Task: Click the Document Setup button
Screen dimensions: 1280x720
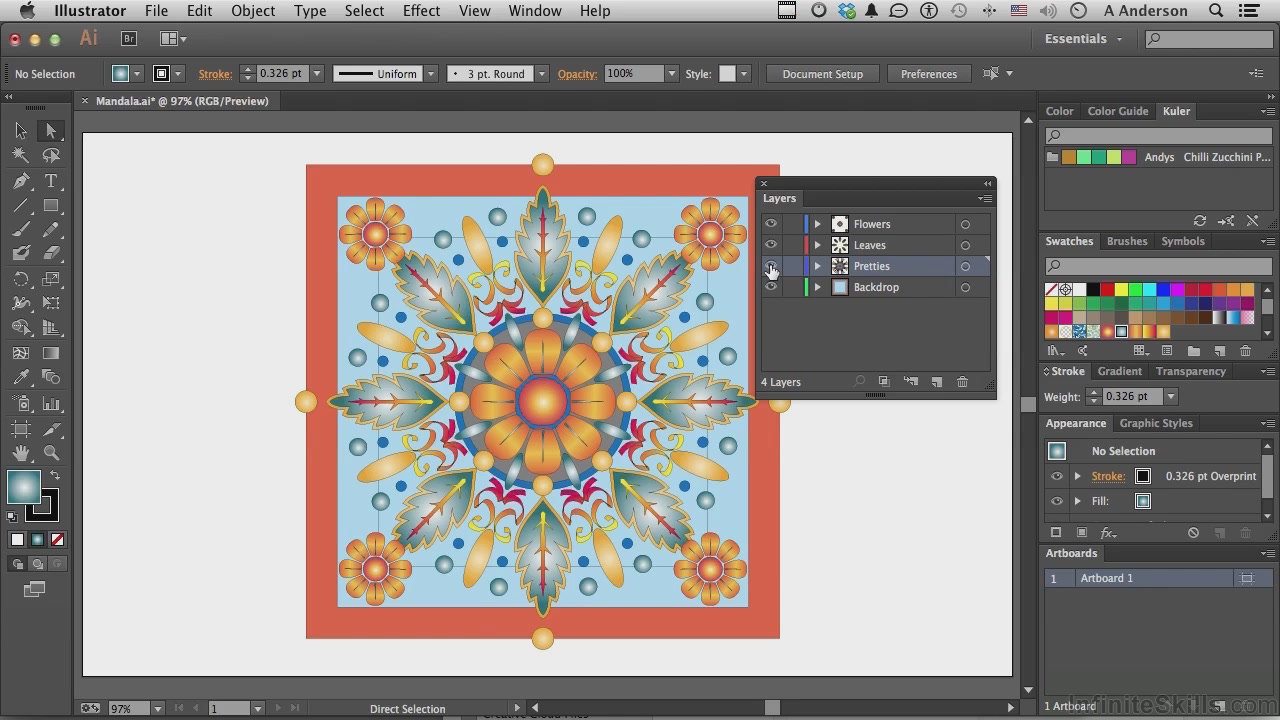Action: click(822, 74)
